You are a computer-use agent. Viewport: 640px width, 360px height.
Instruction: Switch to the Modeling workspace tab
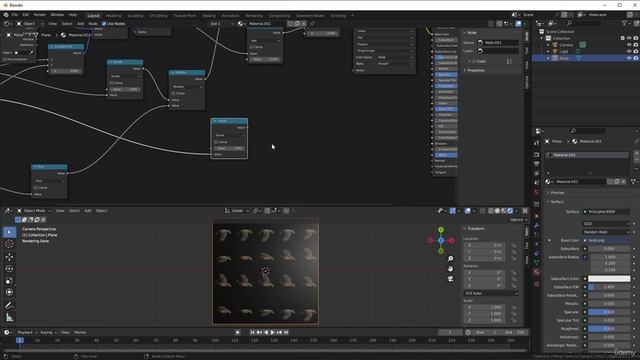click(x=113, y=16)
